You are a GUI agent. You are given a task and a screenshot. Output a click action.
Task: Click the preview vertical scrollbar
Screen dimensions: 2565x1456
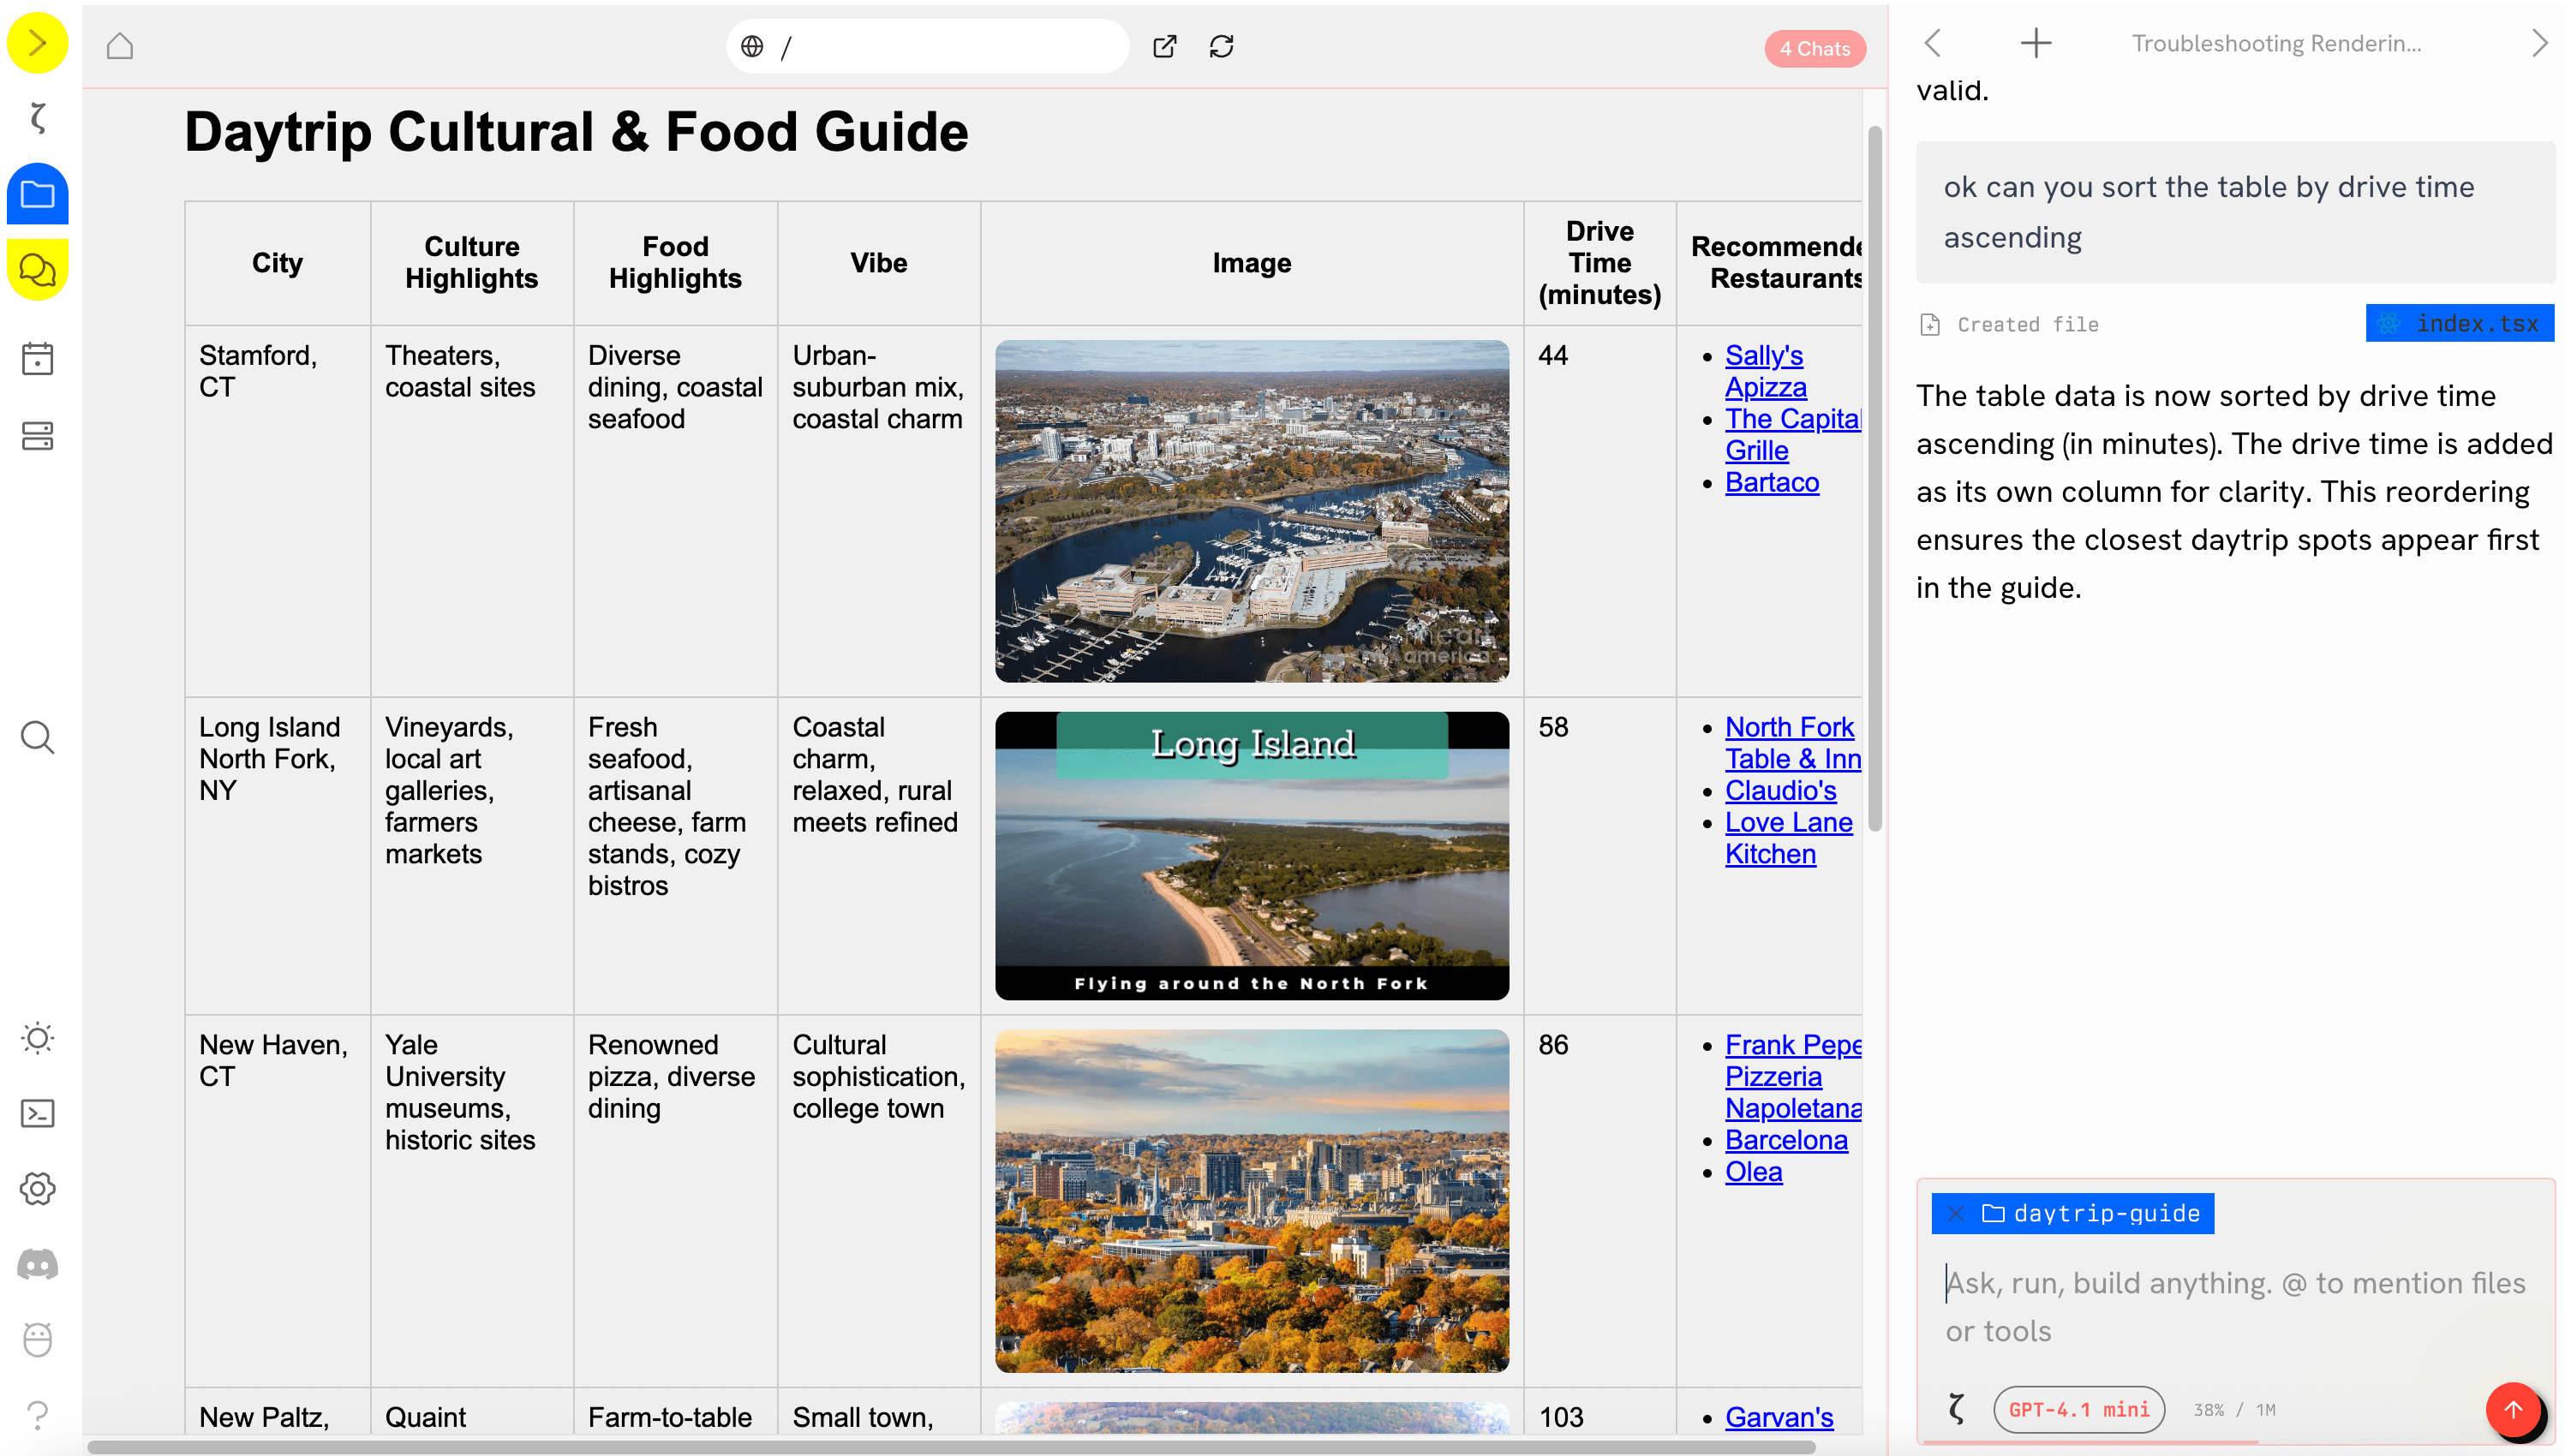1874,478
